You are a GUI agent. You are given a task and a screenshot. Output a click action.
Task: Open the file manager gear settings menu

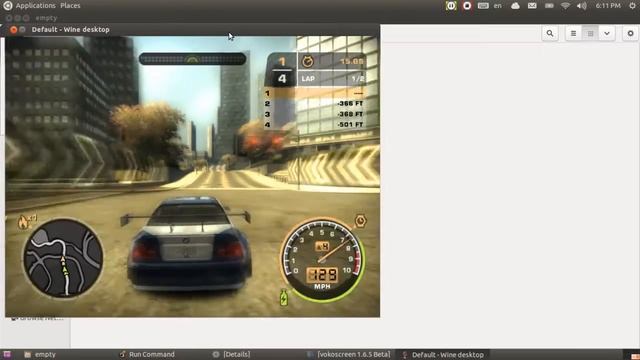[x=631, y=33]
